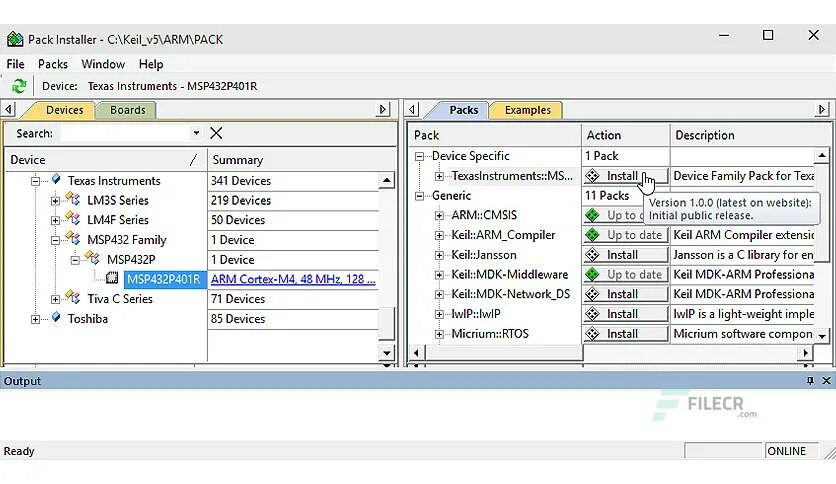Screen dimensions: 836x484
Task: Click the Tiva C Series family icon
Action: (x=73, y=298)
